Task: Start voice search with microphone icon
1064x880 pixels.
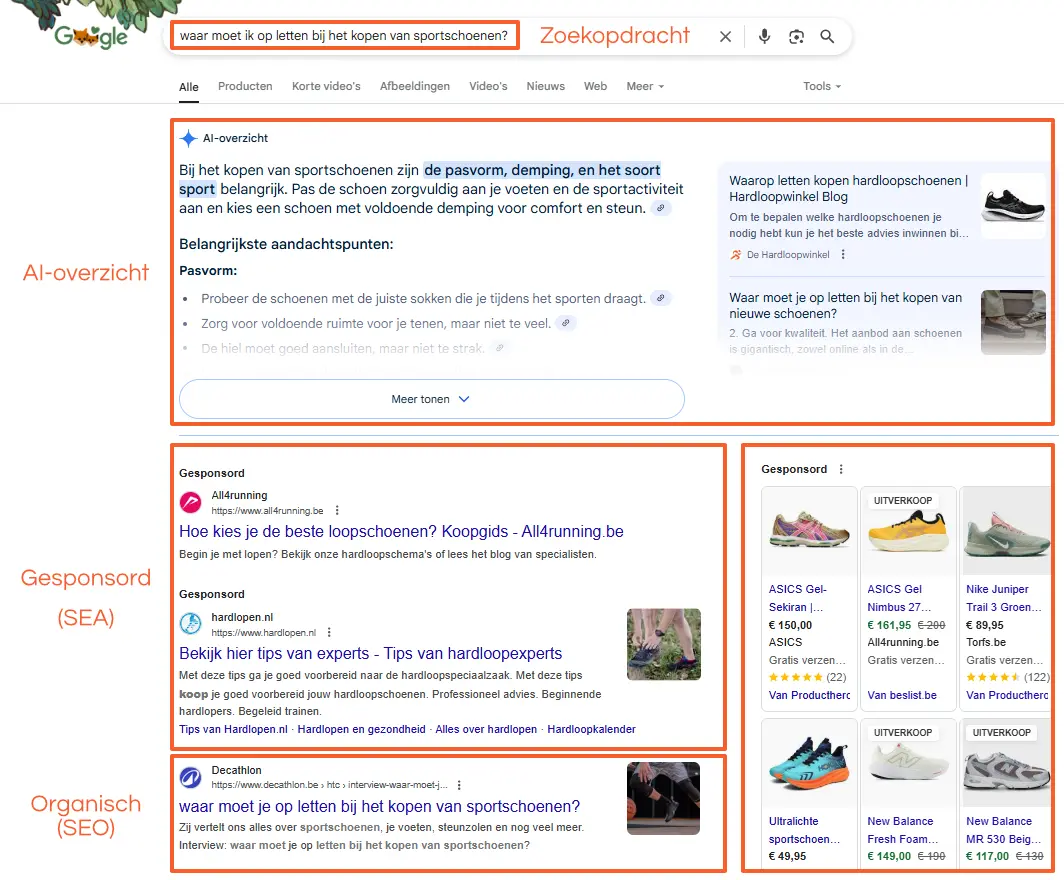Action: pos(764,36)
